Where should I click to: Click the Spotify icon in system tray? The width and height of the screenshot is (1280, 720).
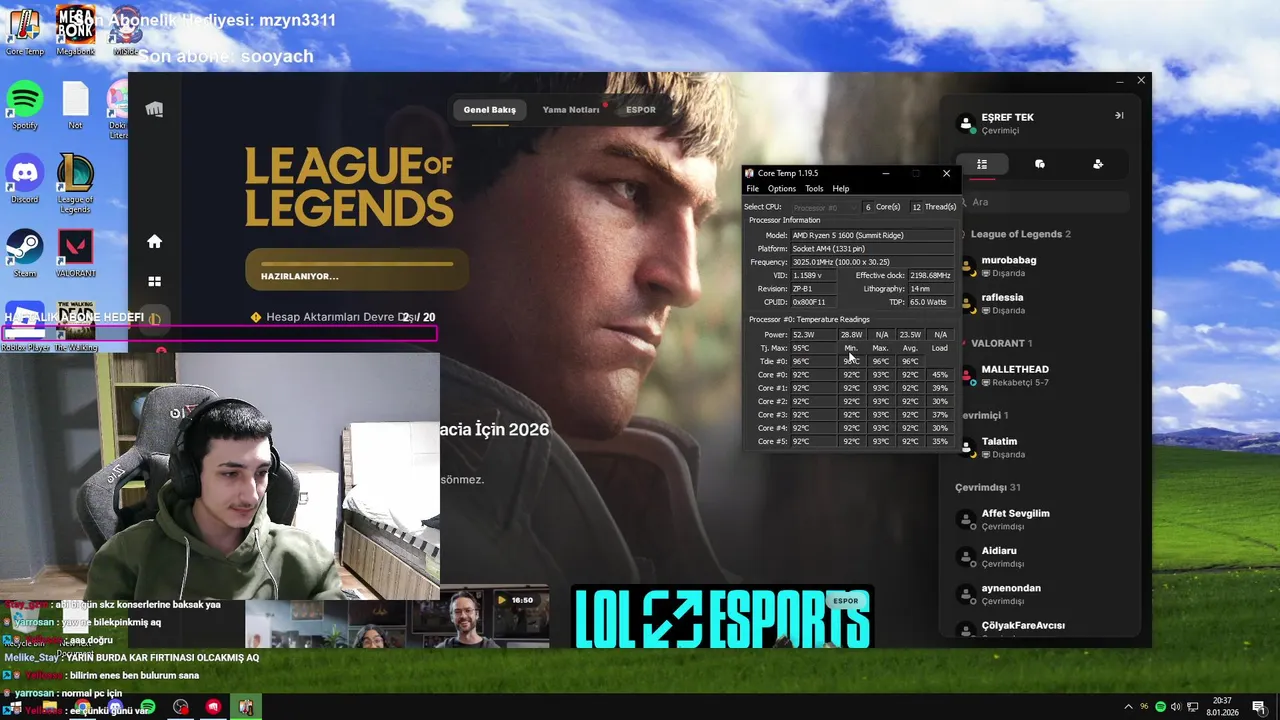pos(1160,707)
